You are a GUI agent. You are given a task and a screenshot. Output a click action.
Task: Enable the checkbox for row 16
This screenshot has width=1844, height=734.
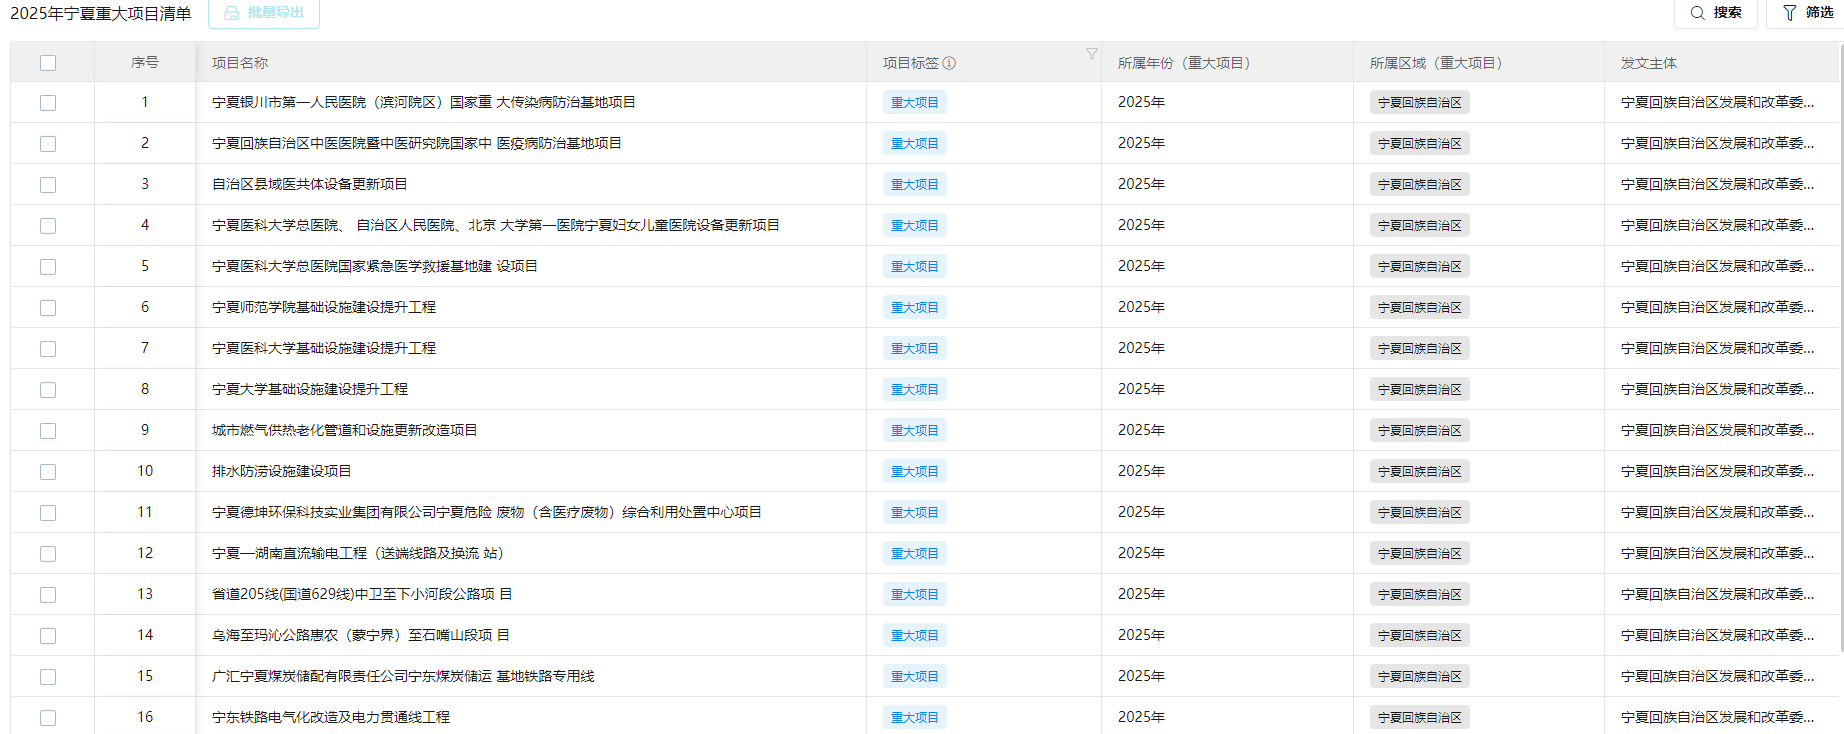48,718
